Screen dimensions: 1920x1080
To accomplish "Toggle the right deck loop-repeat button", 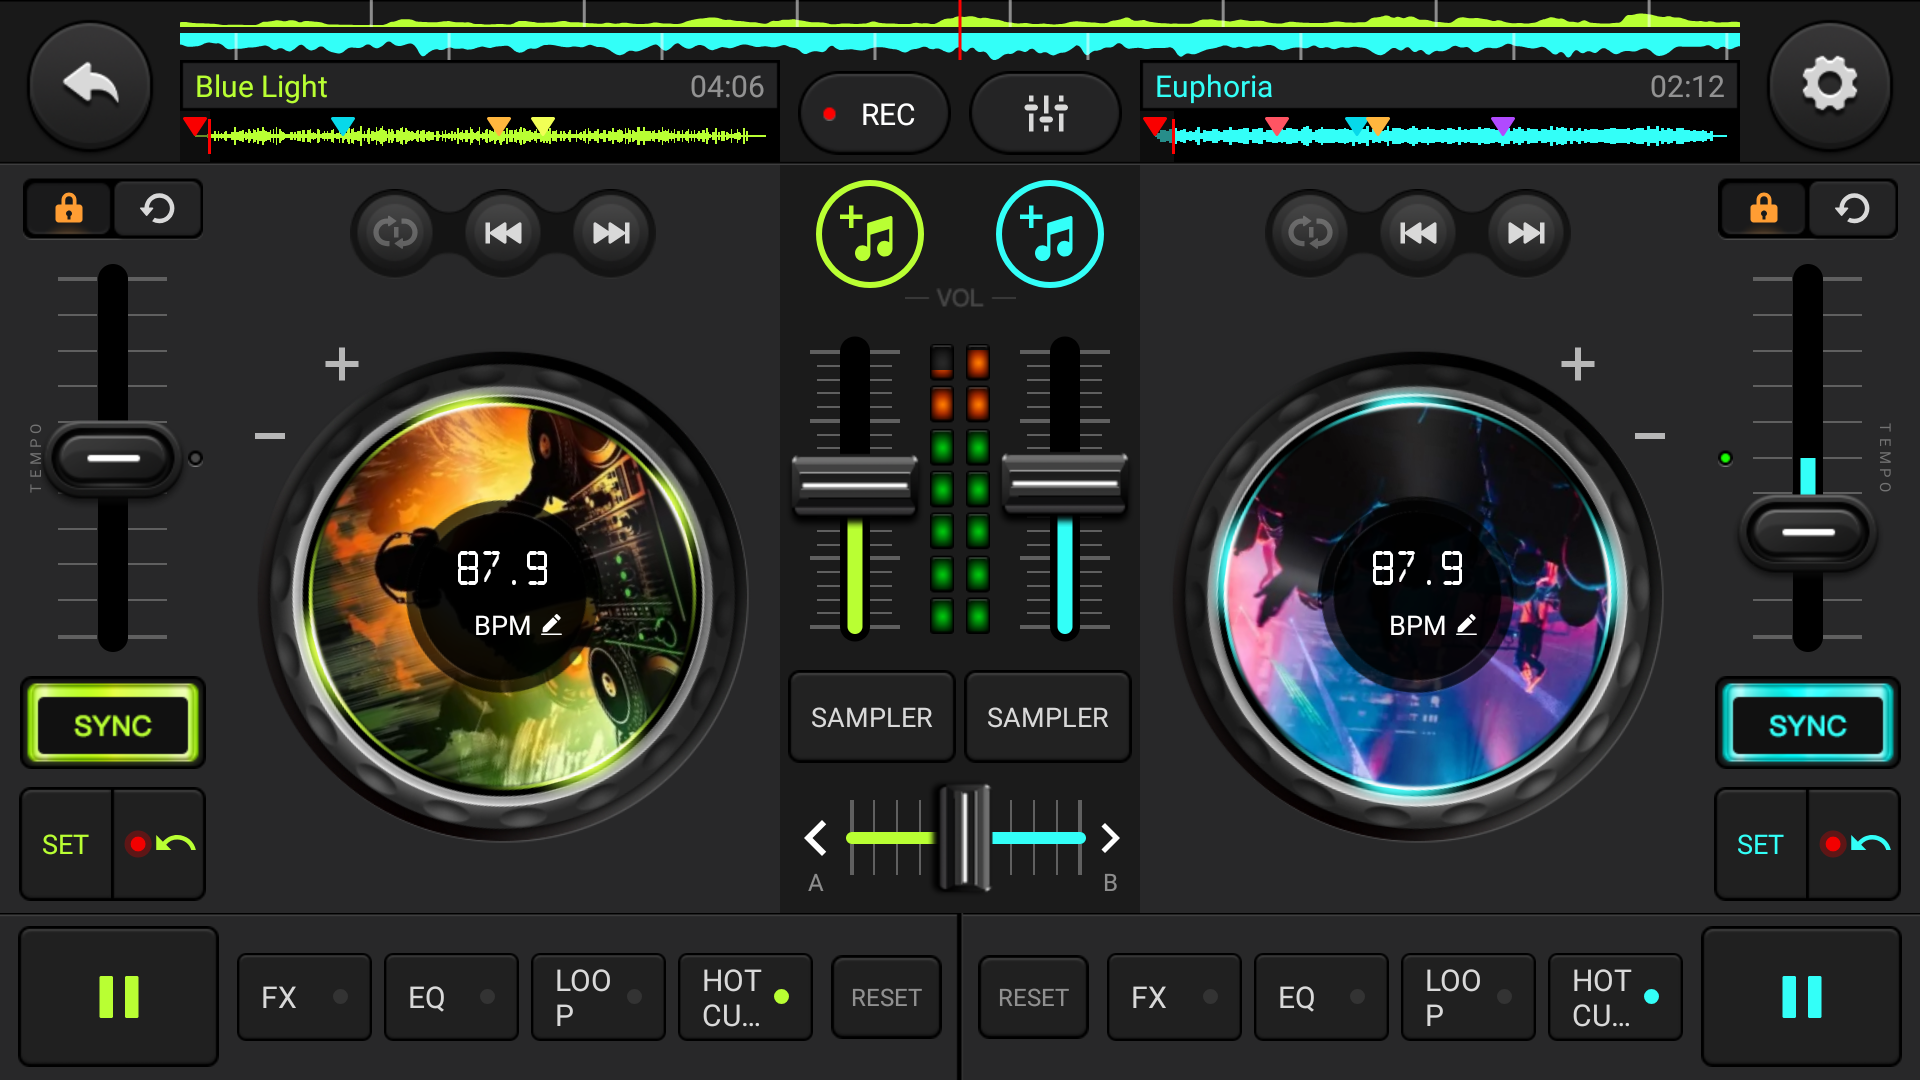I will pyautogui.click(x=1309, y=233).
